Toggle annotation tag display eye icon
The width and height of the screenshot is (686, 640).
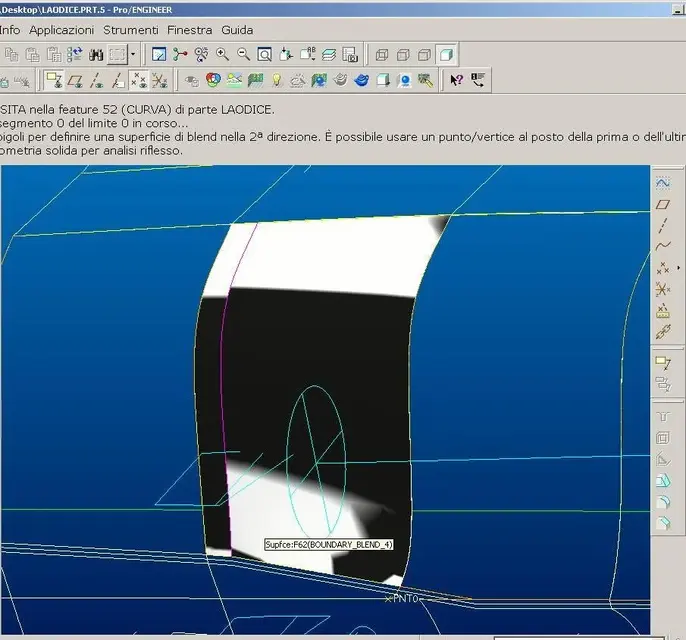(54, 80)
